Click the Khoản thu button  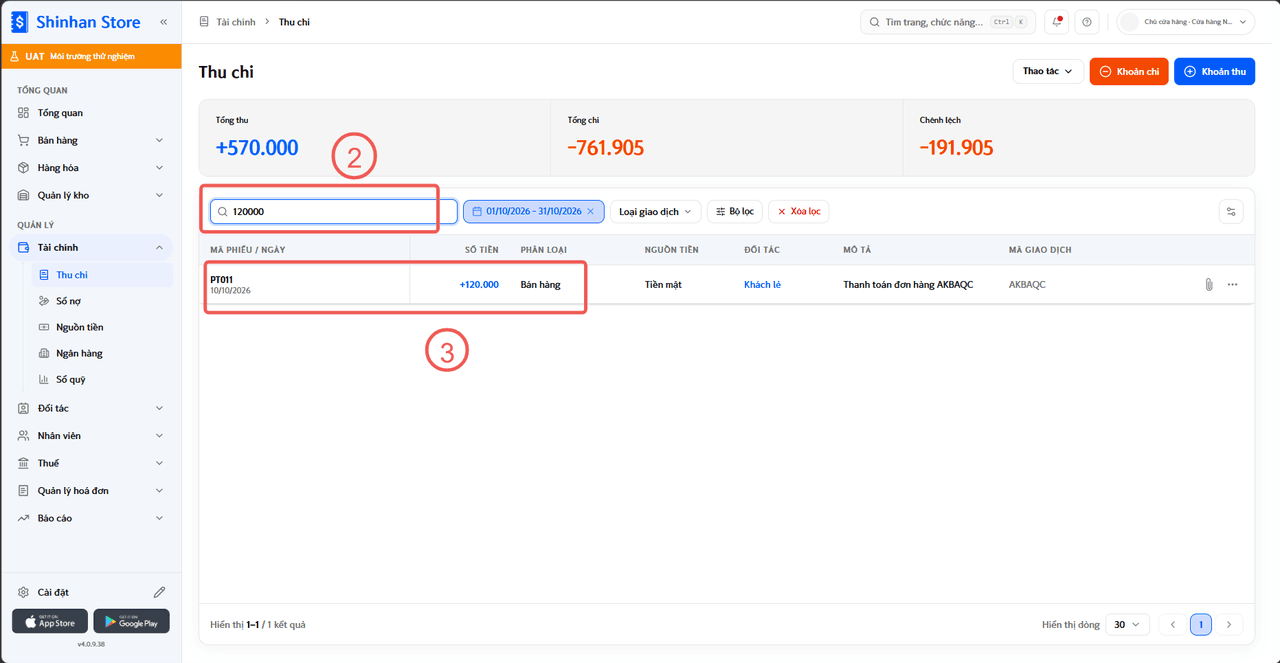coord(1214,71)
